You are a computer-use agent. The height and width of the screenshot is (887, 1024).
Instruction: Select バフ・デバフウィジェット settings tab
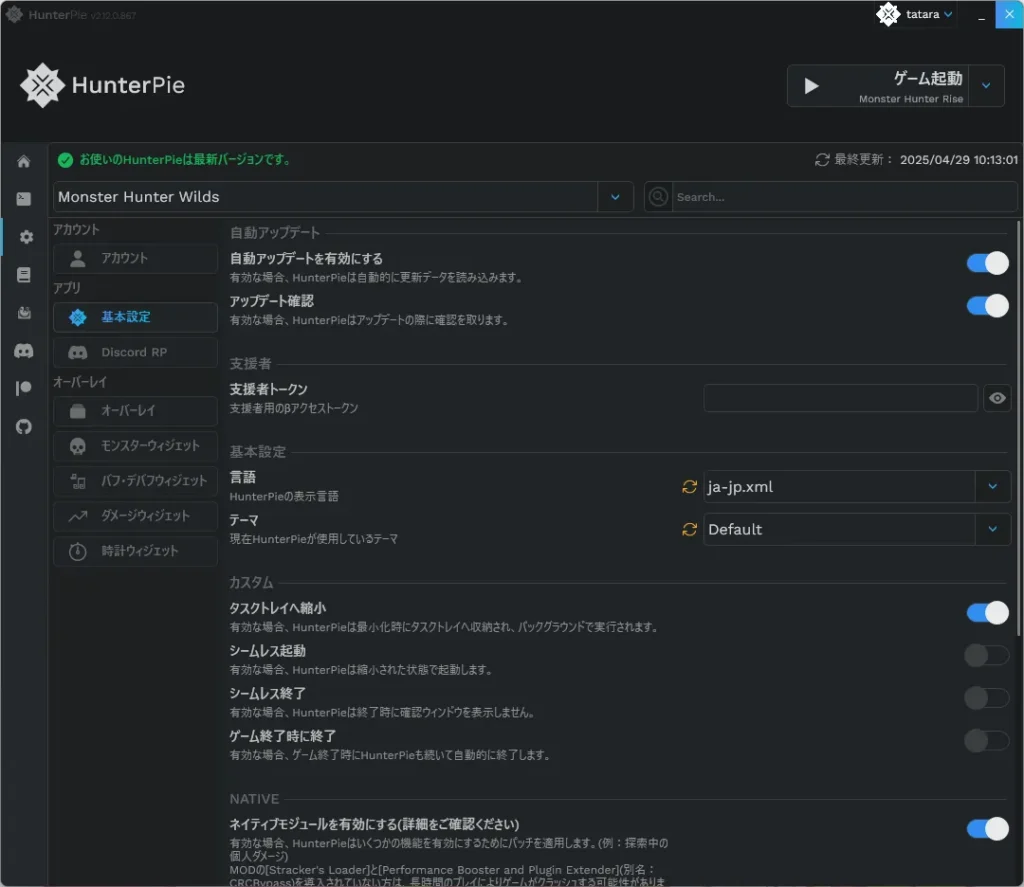[135, 481]
